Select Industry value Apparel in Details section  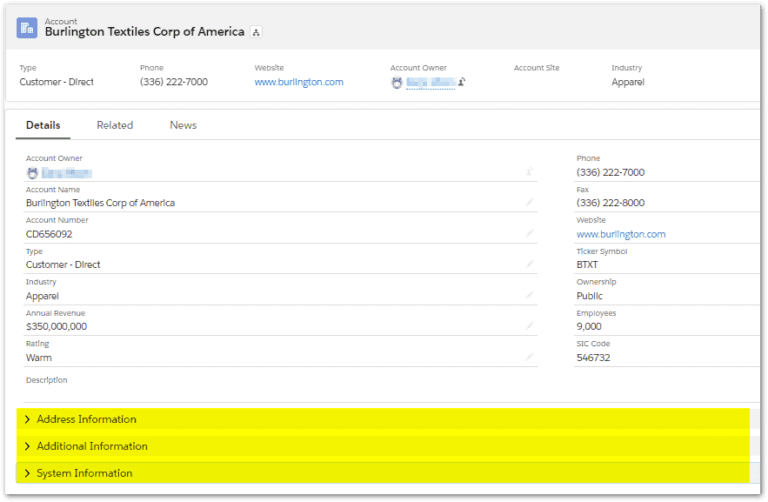[42, 296]
